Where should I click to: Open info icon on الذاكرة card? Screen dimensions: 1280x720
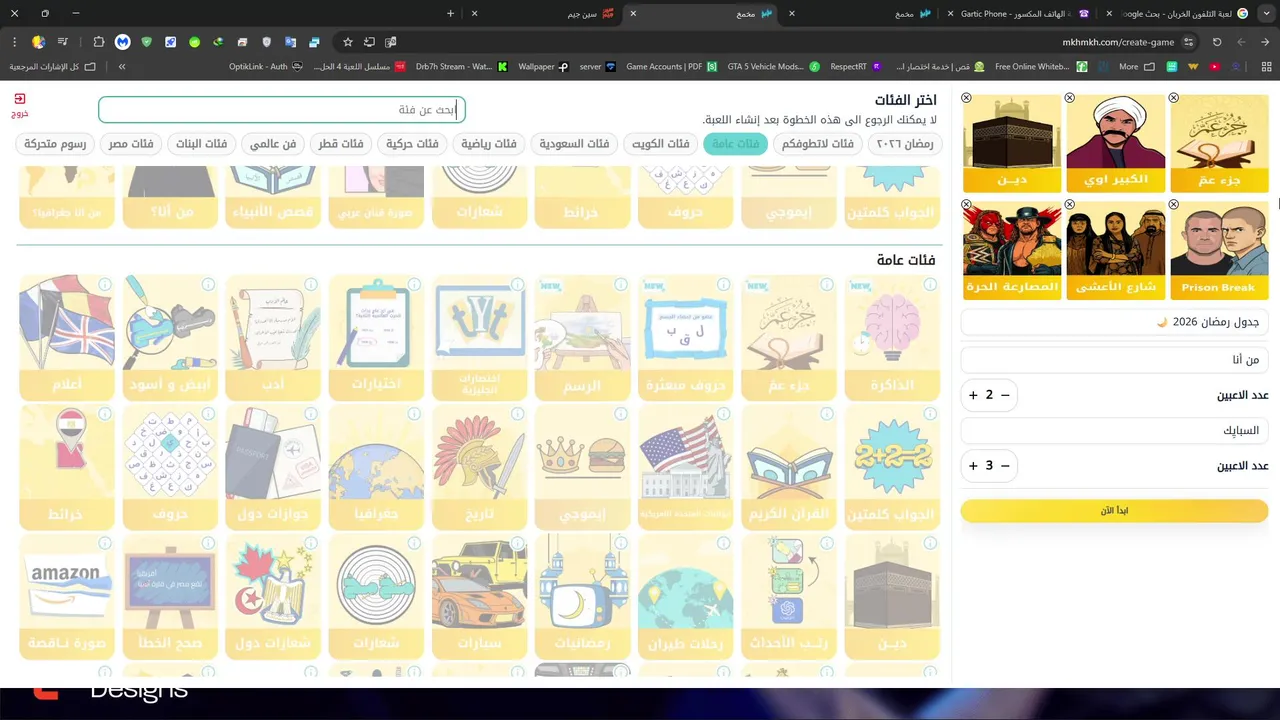[931, 285]
